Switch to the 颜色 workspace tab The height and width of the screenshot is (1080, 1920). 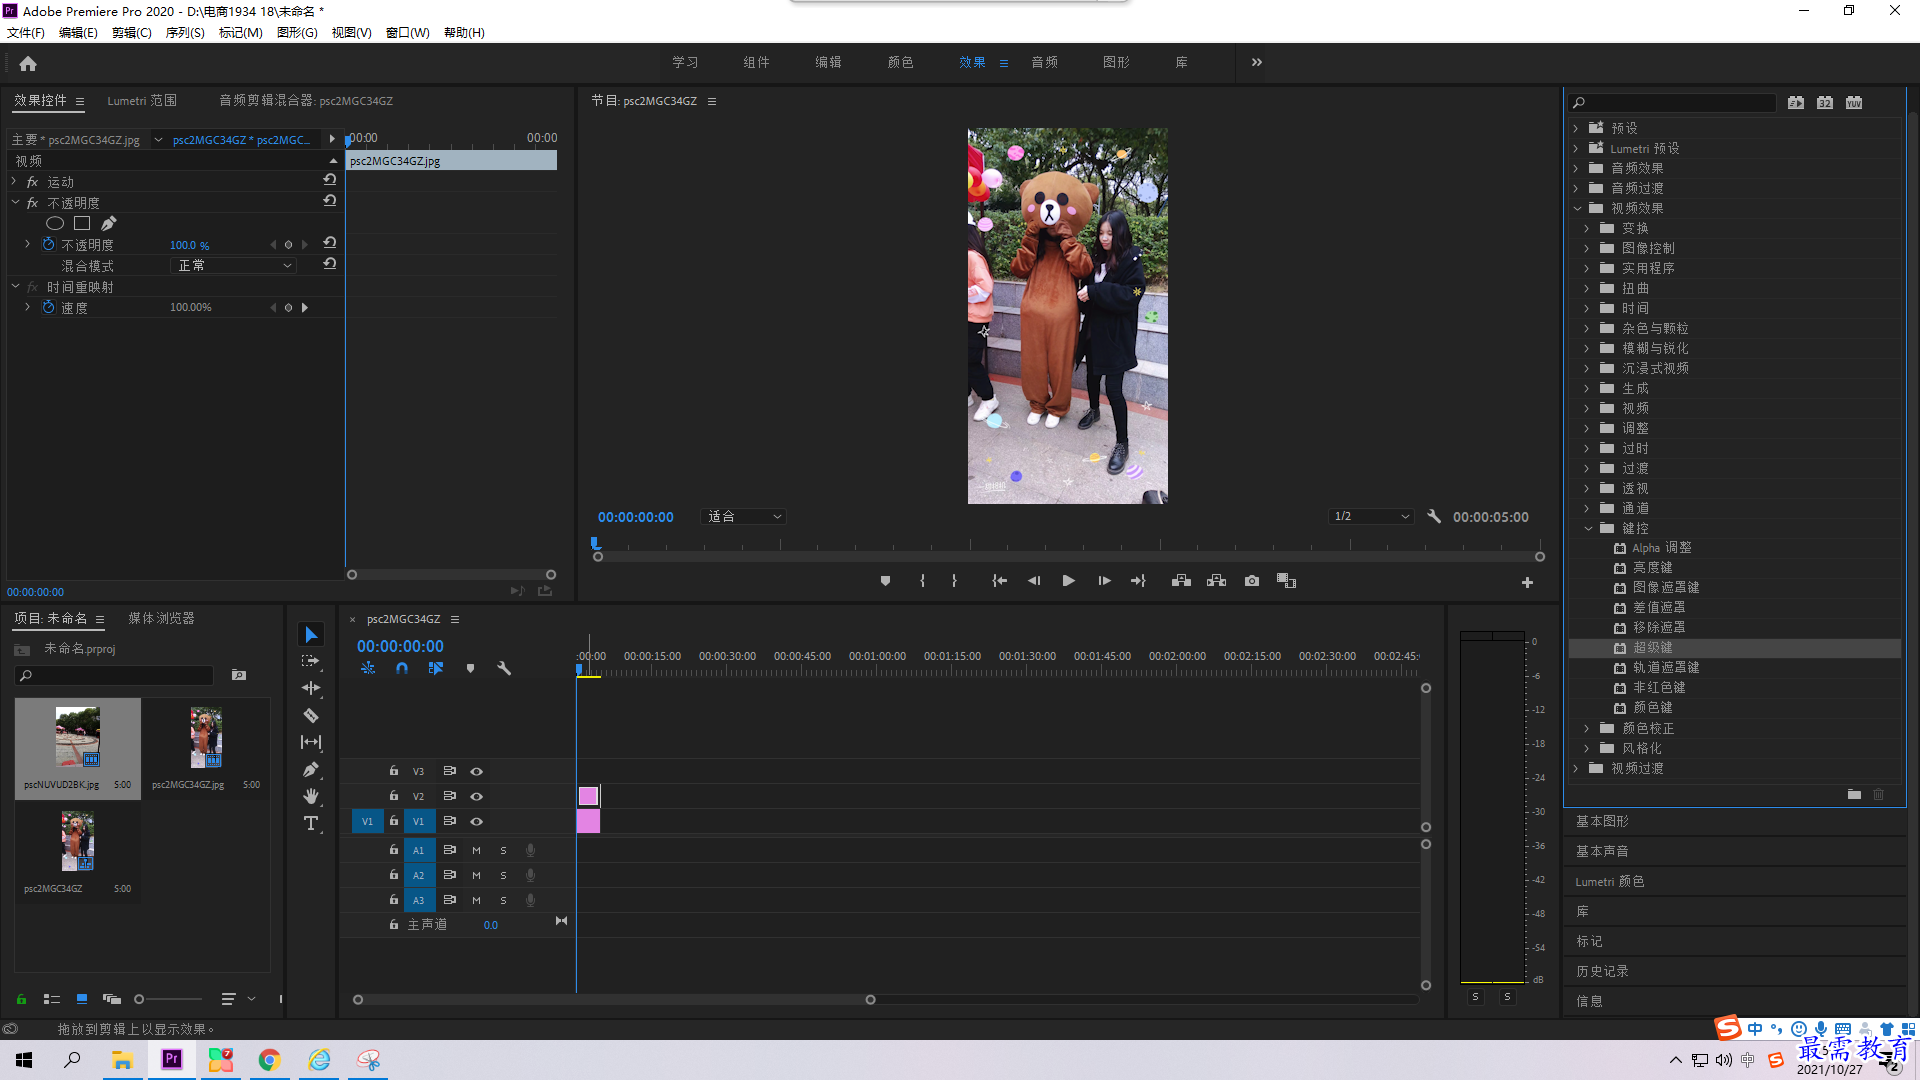(x=900, y=62)
